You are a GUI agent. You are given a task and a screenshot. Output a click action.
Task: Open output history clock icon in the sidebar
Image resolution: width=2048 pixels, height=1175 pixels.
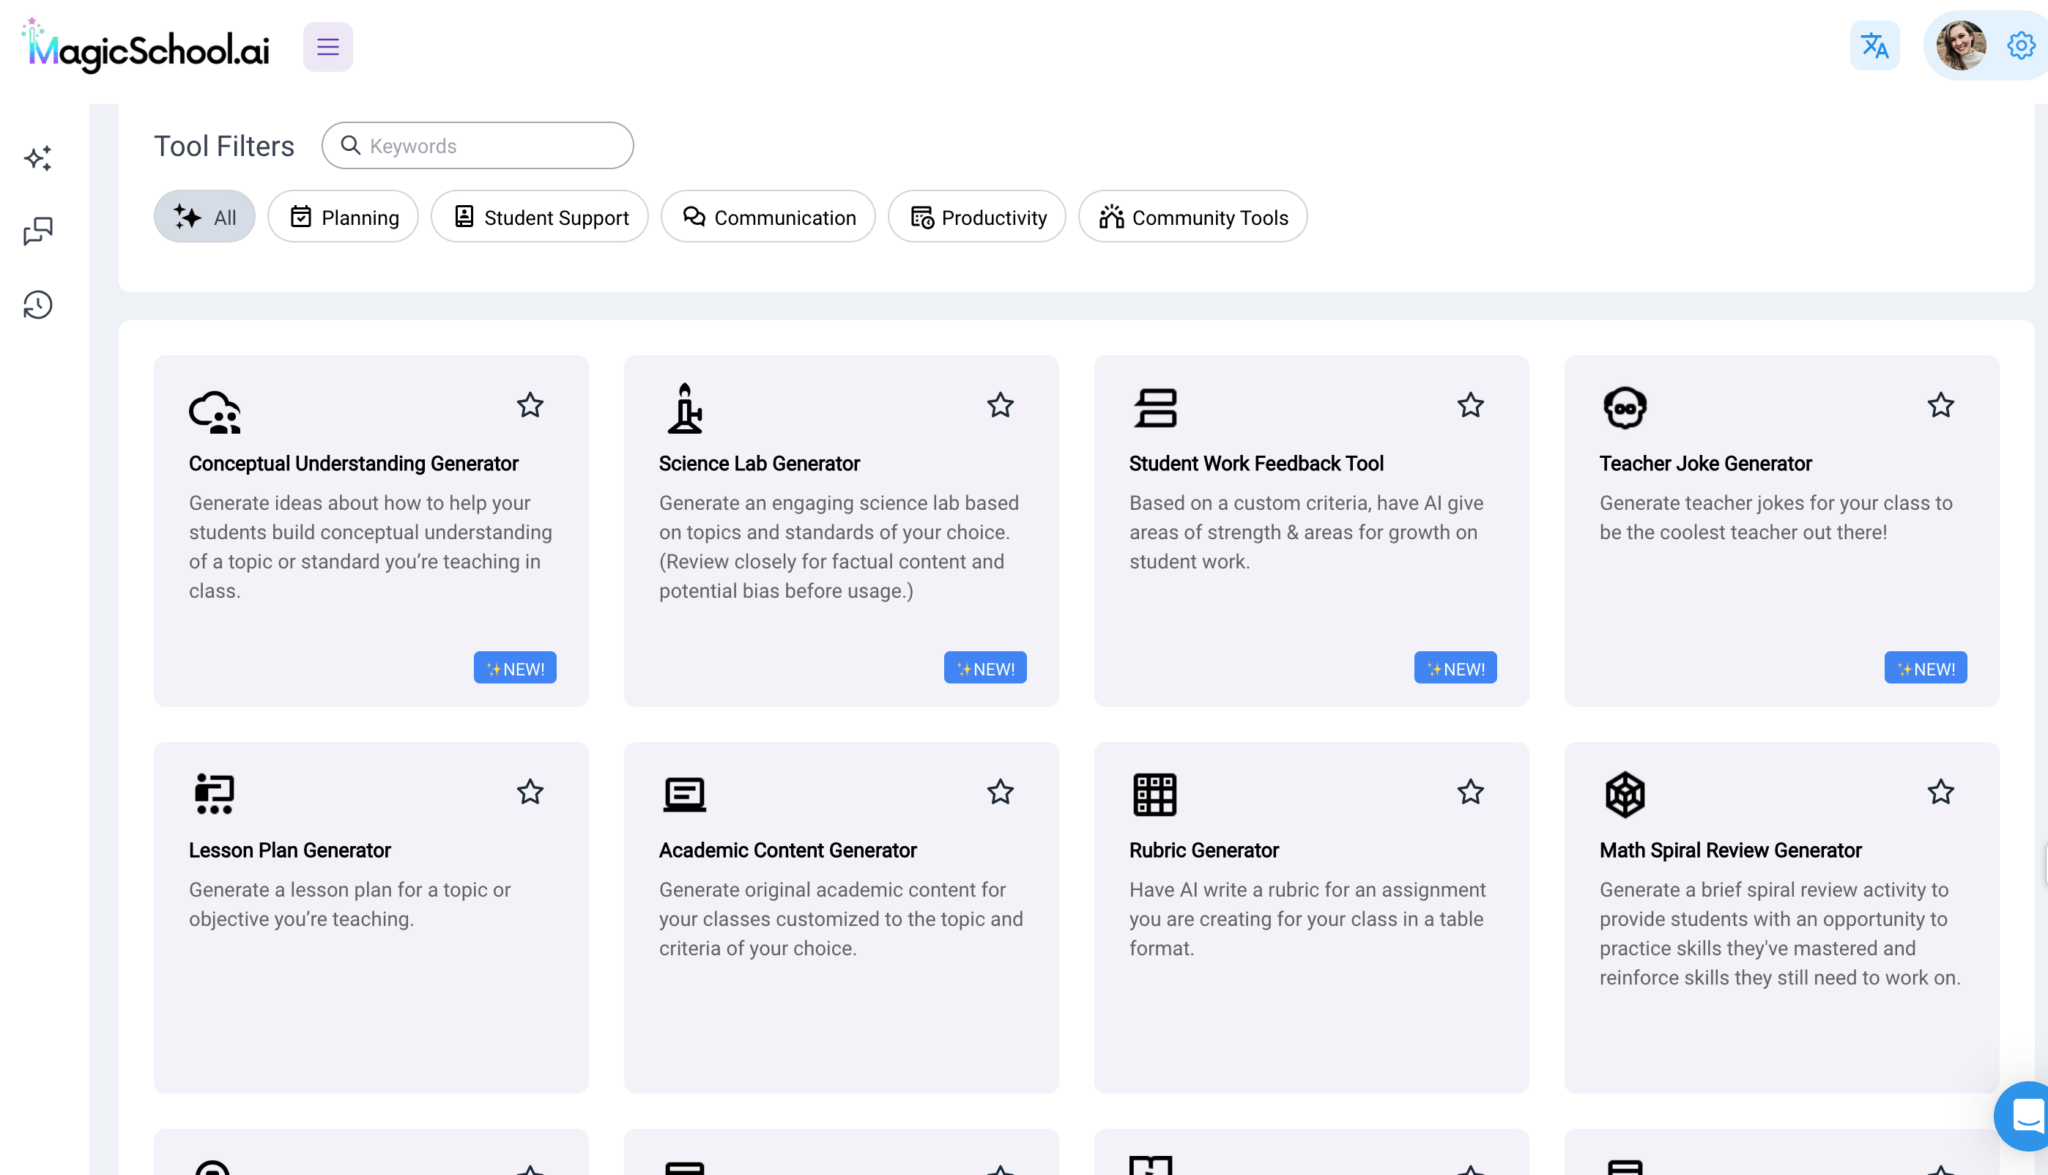tap(38, 305)
